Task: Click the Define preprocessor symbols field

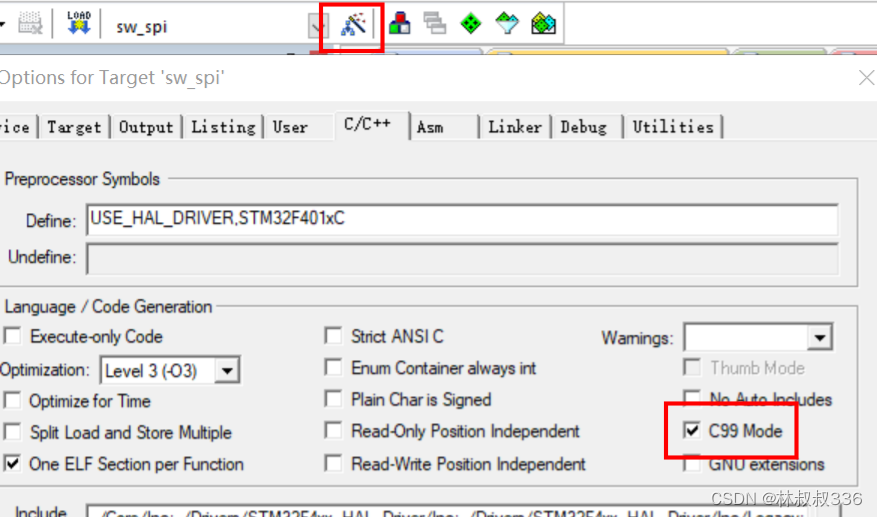Action: pos(462,219)
